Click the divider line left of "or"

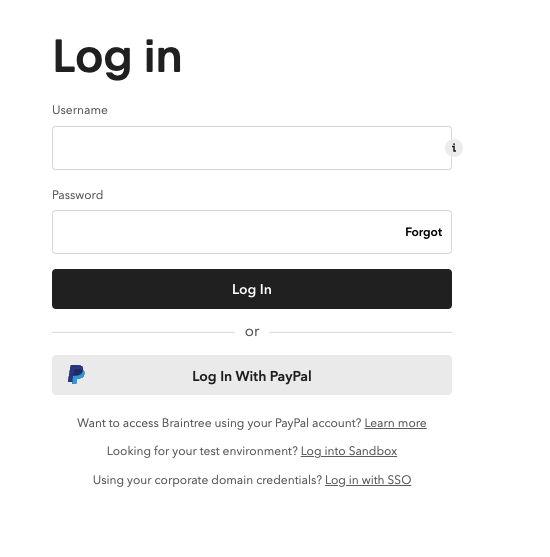coord(144,332)
